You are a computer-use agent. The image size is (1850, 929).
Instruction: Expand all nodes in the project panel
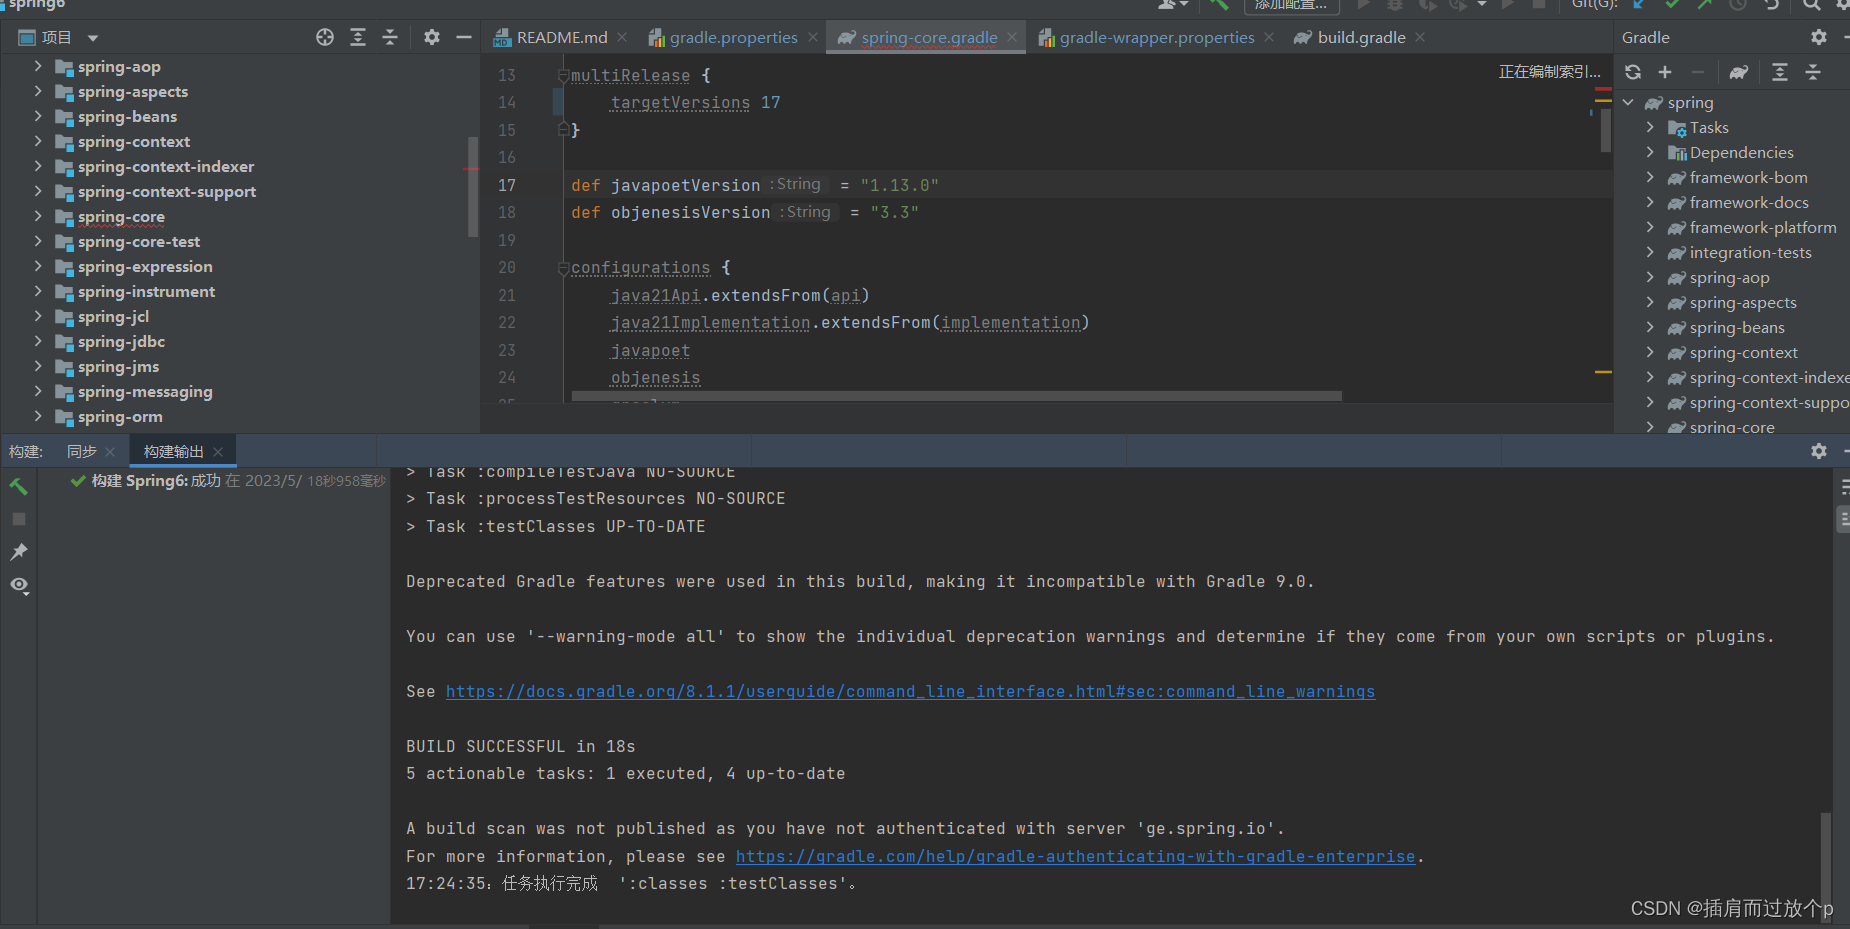point(358,37)
